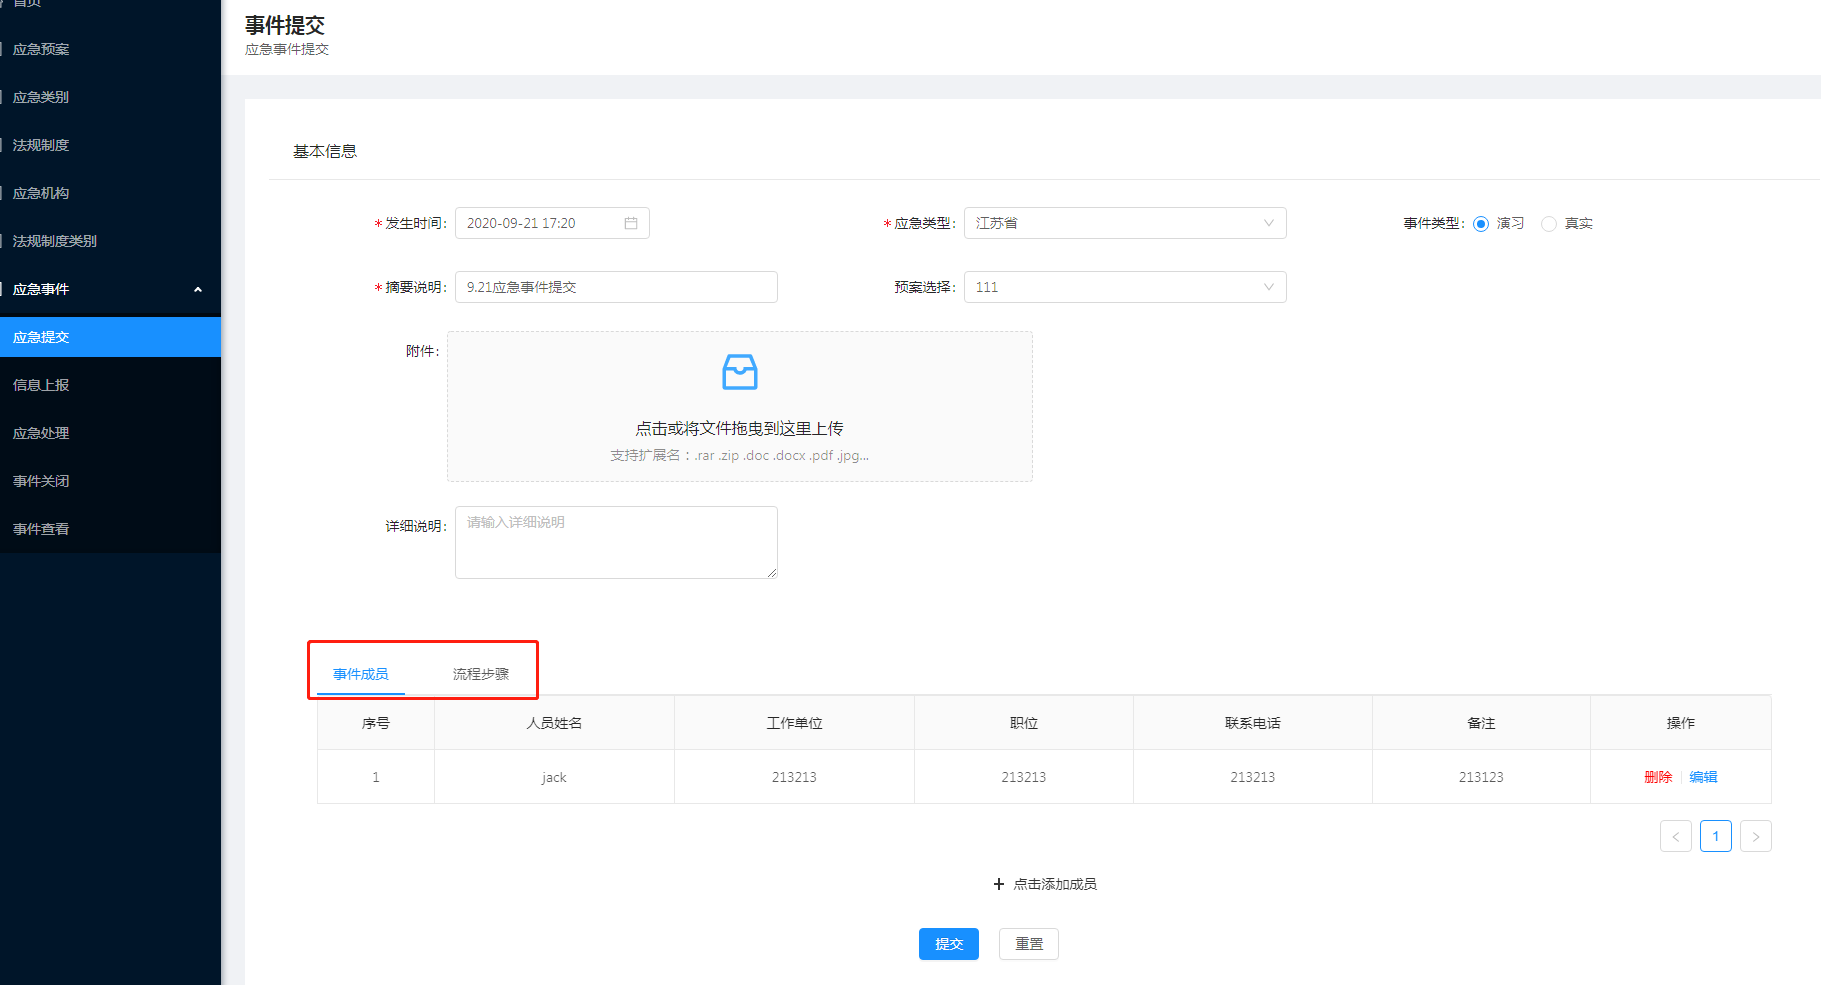Open the 应急类型 dropdown showing 江苏省
Image resolution: width=1821 pixels, height=985 pixels.
click(x=1125, y=223)
